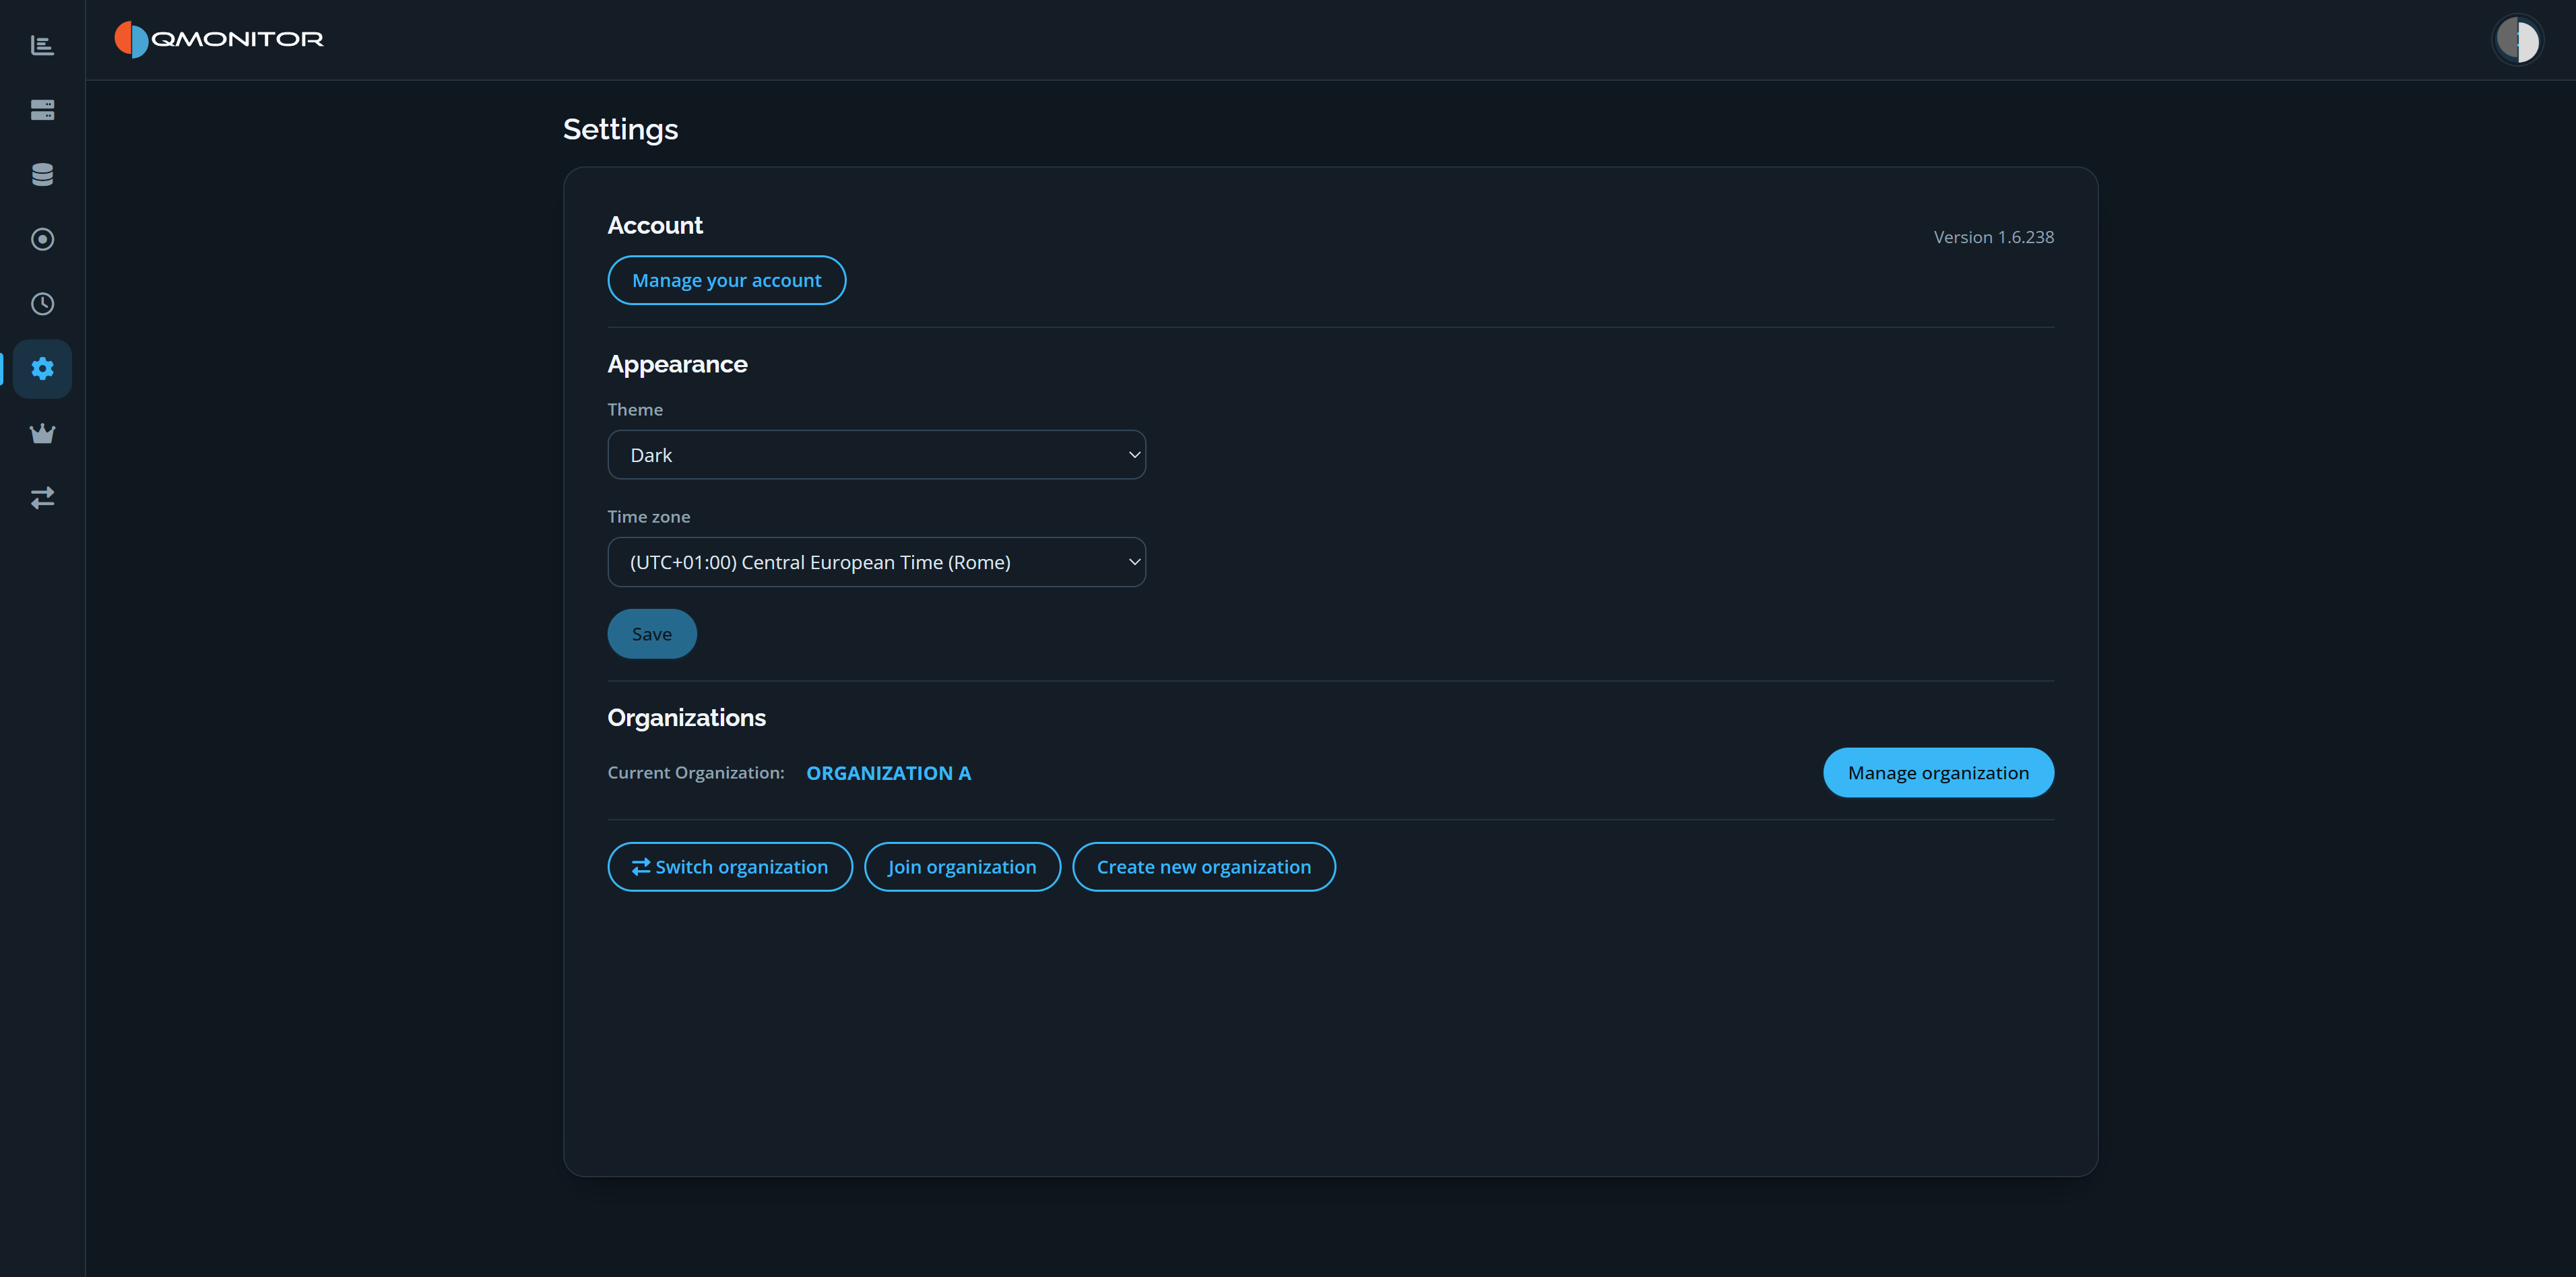The image size is (2576, 1277).
Task: Click Switch organization button
Action: pyautogui.click(x=729, y=867)
